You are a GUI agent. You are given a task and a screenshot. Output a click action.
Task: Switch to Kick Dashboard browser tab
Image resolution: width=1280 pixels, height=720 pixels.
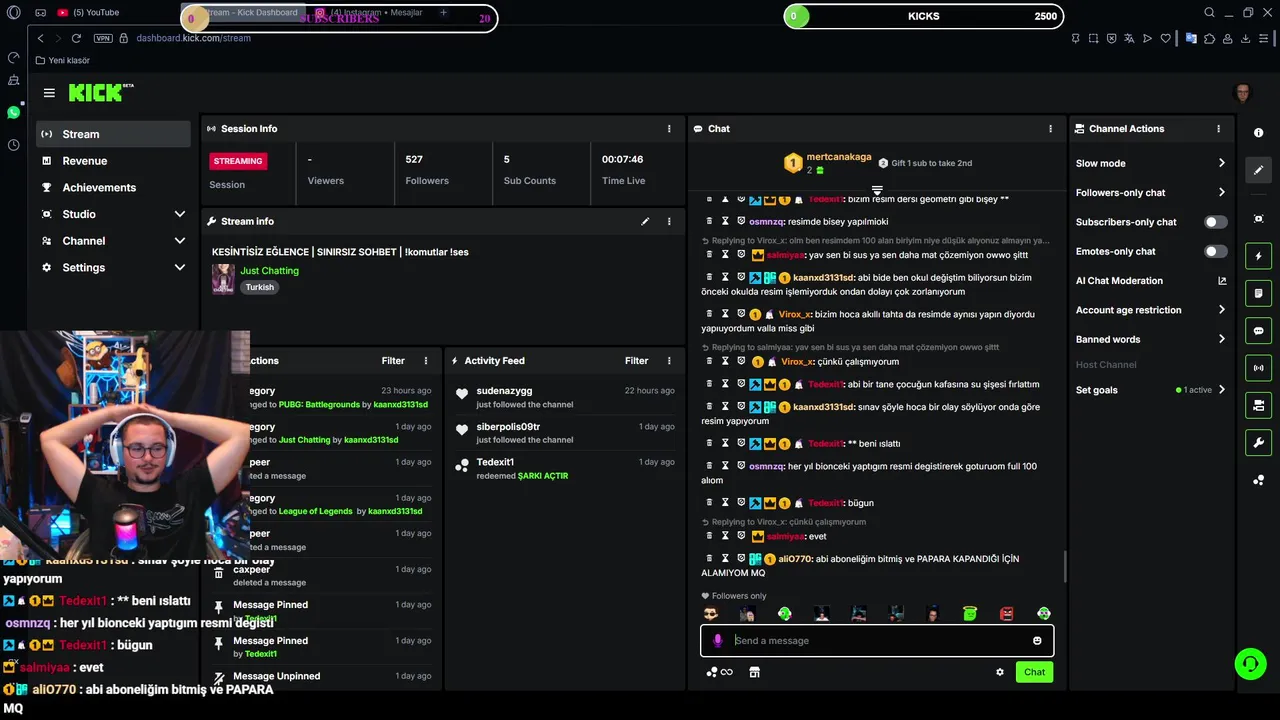pos(245,13)
